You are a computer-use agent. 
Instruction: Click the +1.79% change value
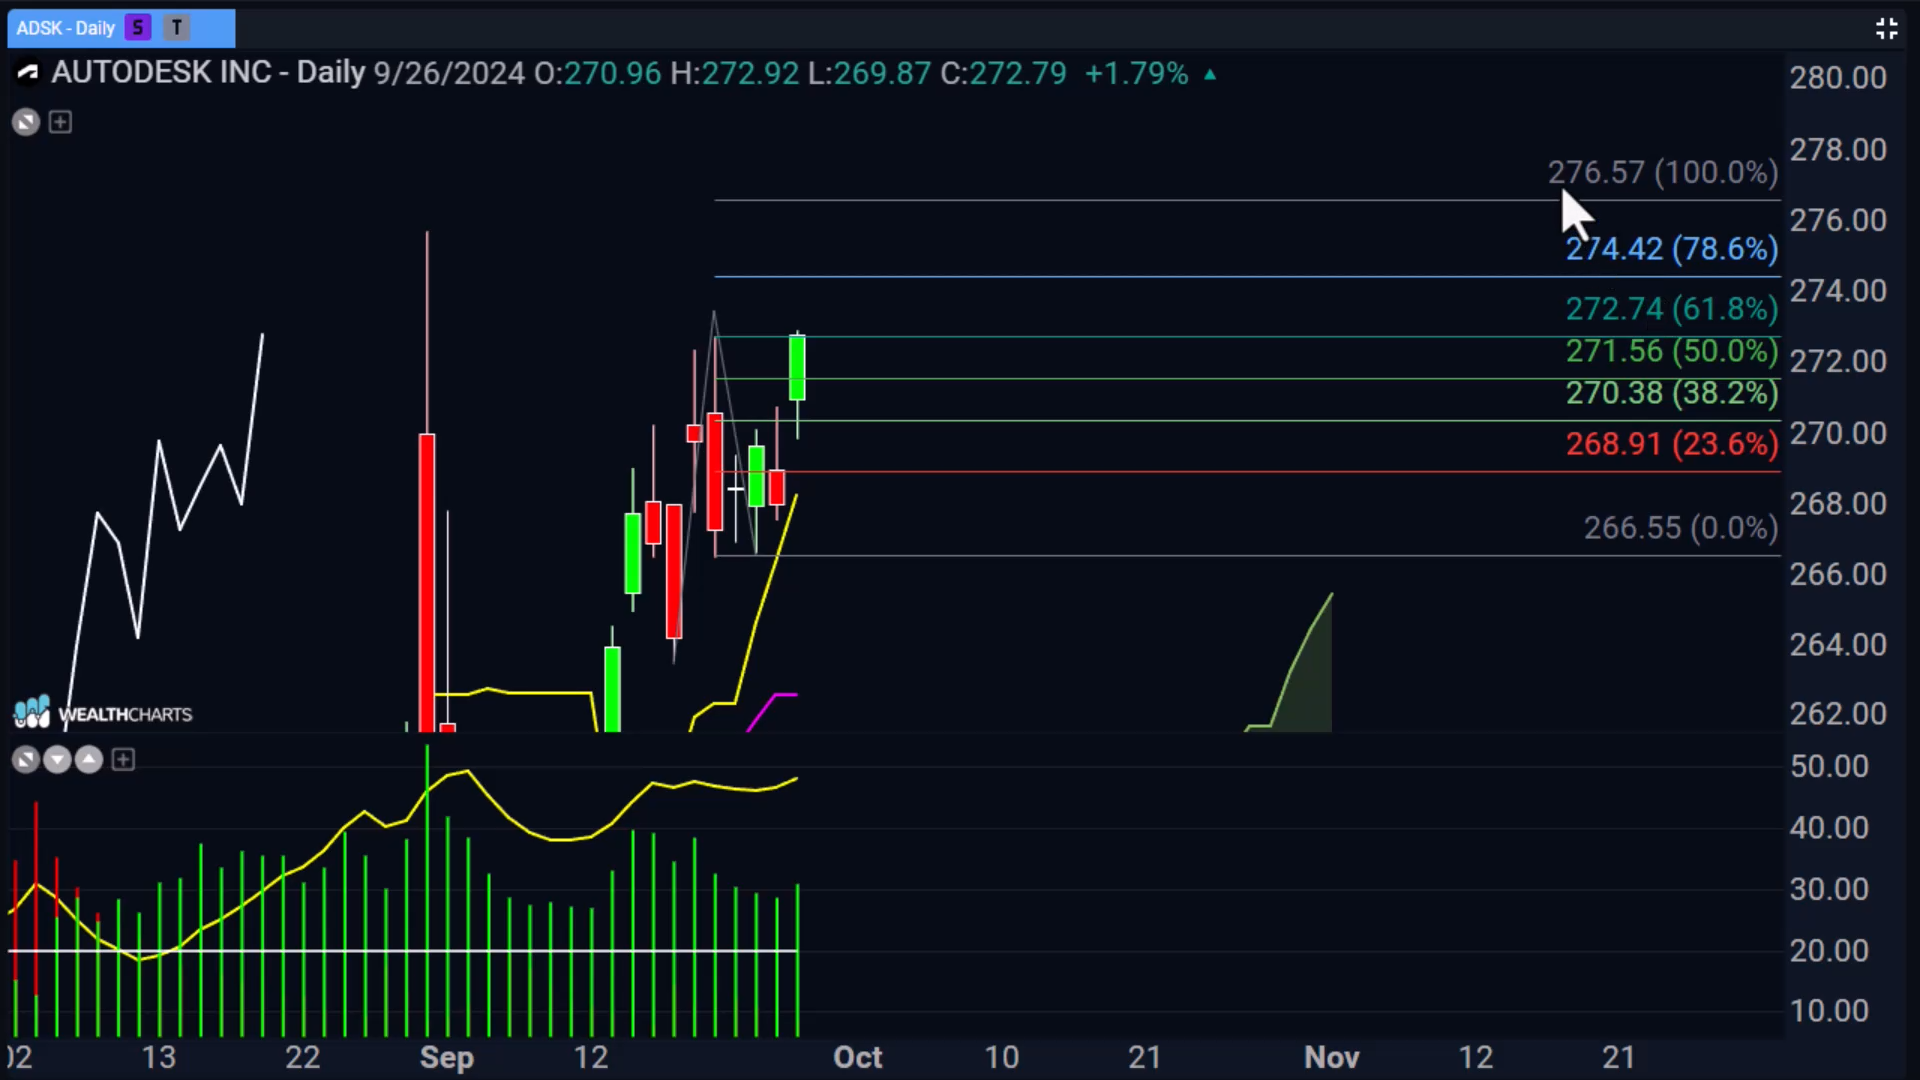(1137, 73)
